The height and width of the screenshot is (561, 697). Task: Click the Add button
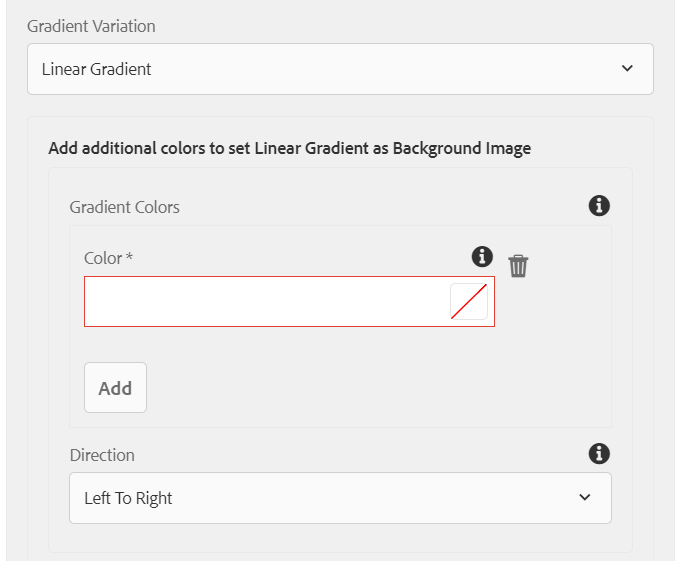116,388
